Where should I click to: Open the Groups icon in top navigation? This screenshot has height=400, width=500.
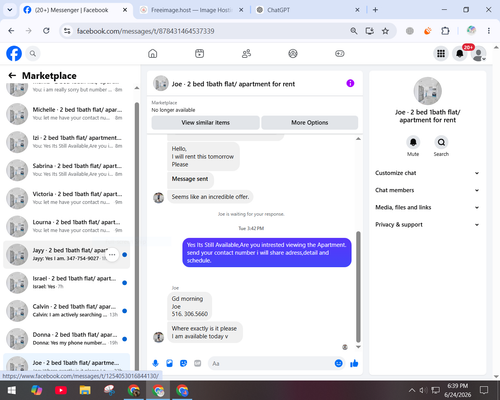click(x=293, y=53)
